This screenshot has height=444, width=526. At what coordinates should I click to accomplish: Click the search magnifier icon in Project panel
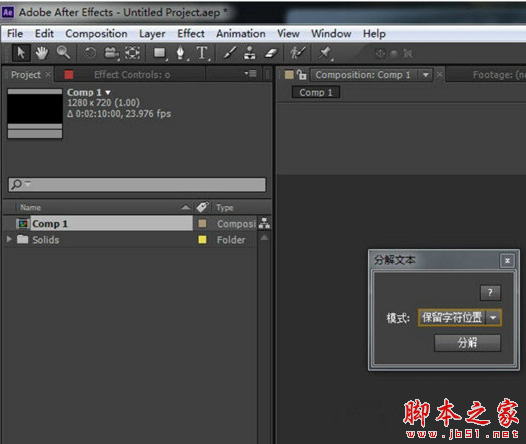pos(16,184)
